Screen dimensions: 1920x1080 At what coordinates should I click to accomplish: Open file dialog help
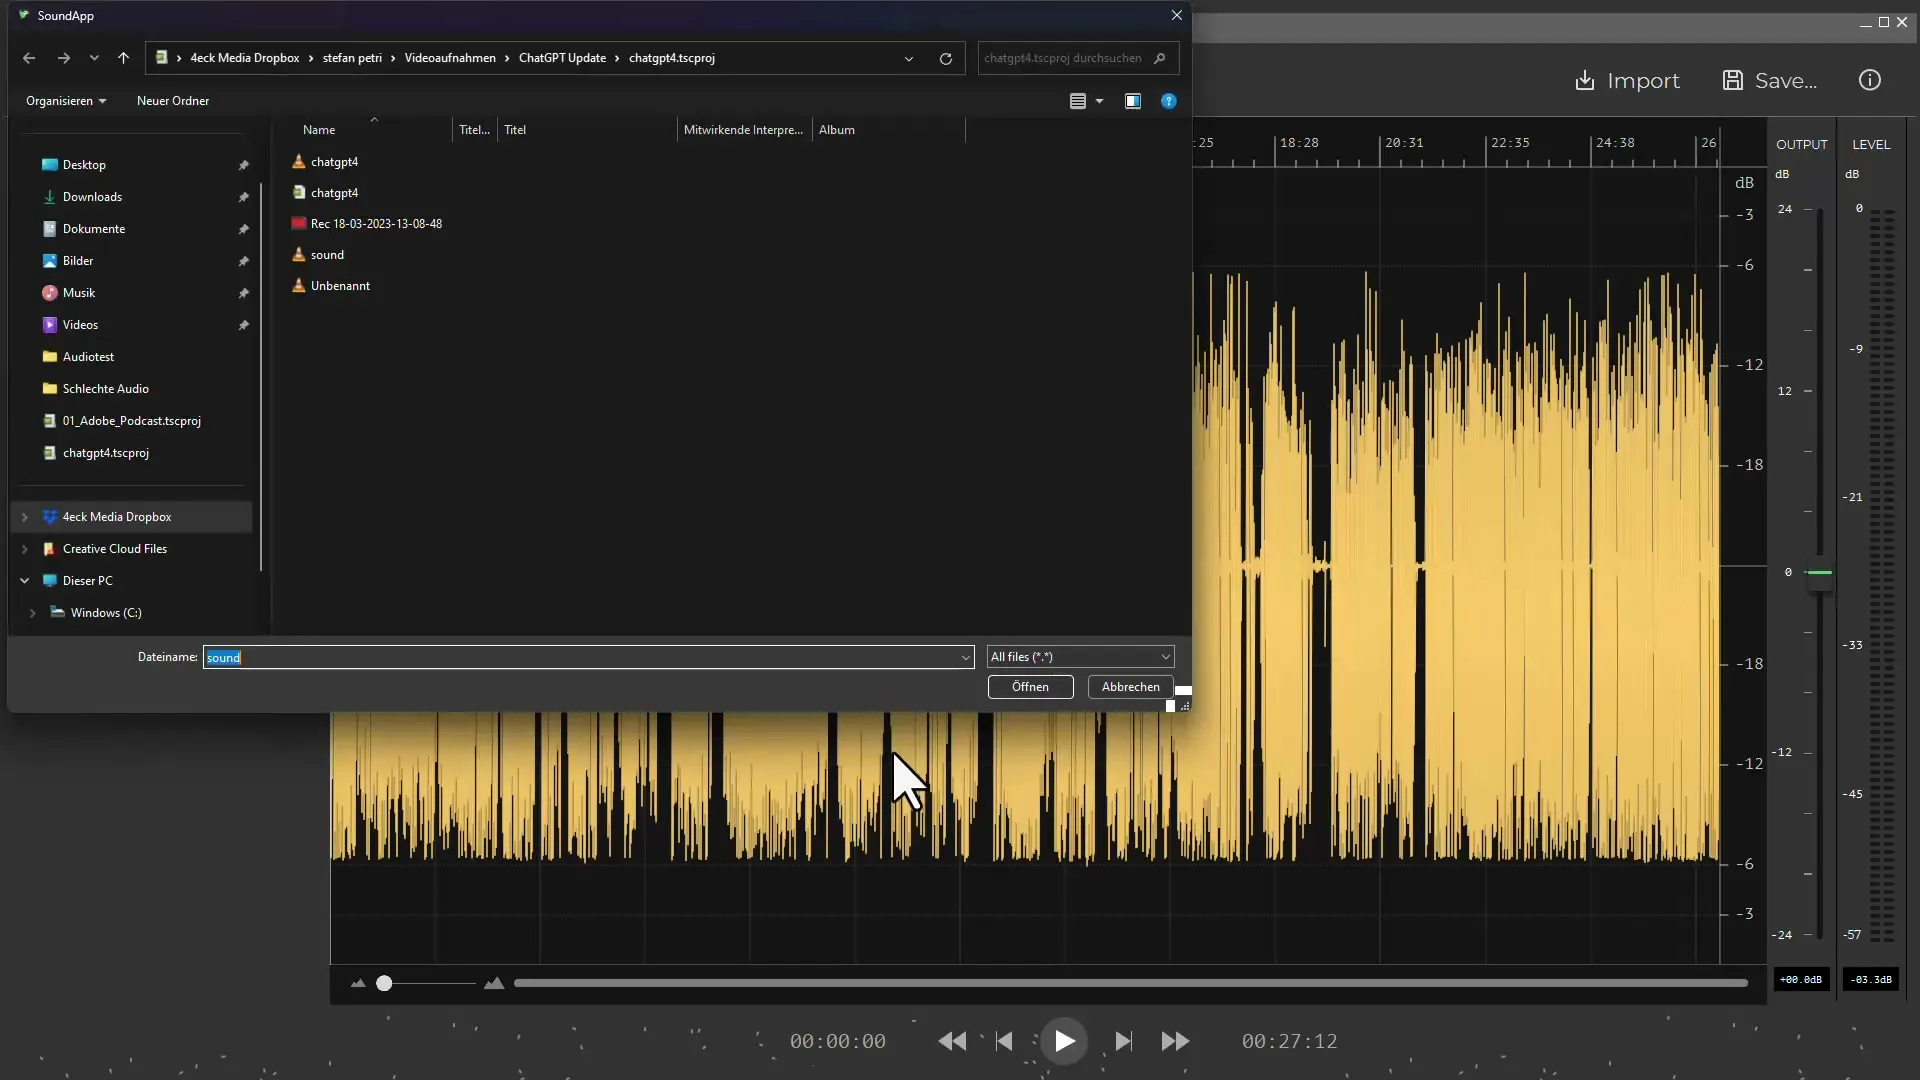tap(1169, 101)
